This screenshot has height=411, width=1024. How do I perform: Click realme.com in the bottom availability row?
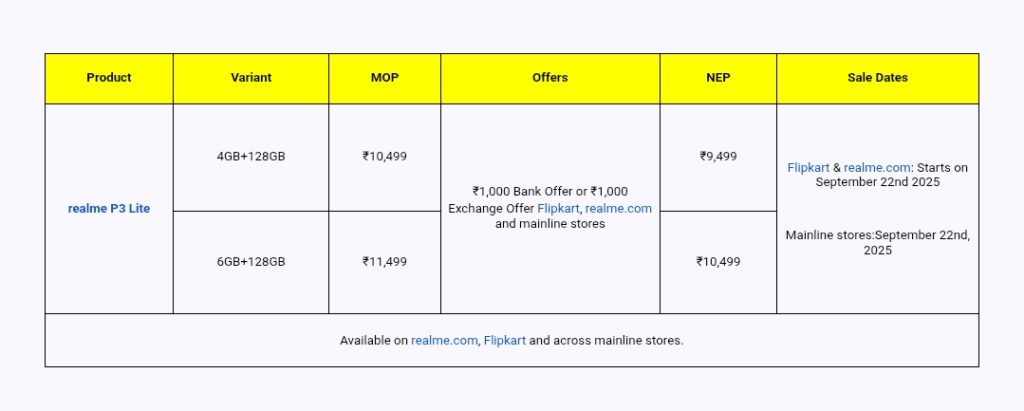point(444,340)
